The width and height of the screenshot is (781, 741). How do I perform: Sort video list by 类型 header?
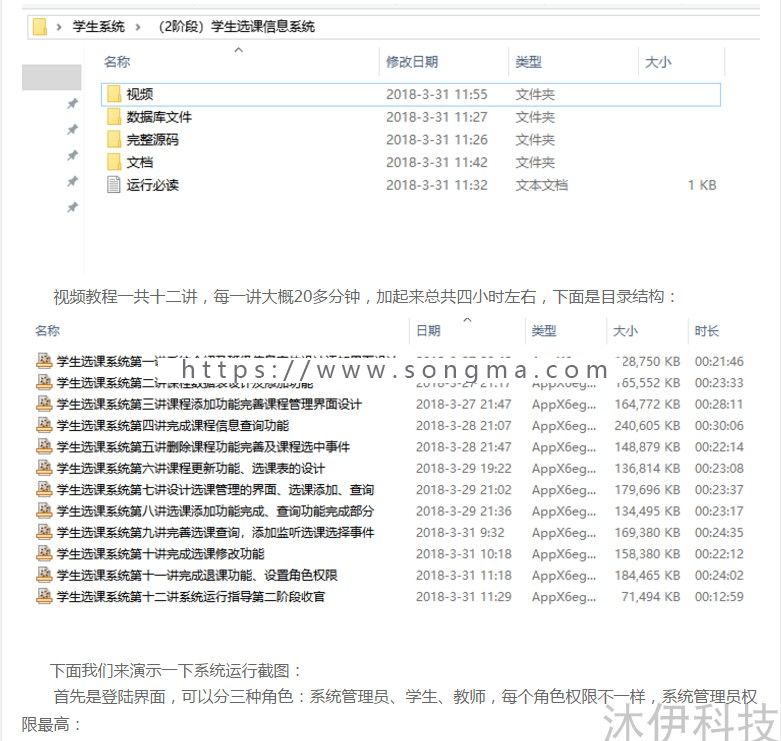pyautogui.click(x=544, y=331)
